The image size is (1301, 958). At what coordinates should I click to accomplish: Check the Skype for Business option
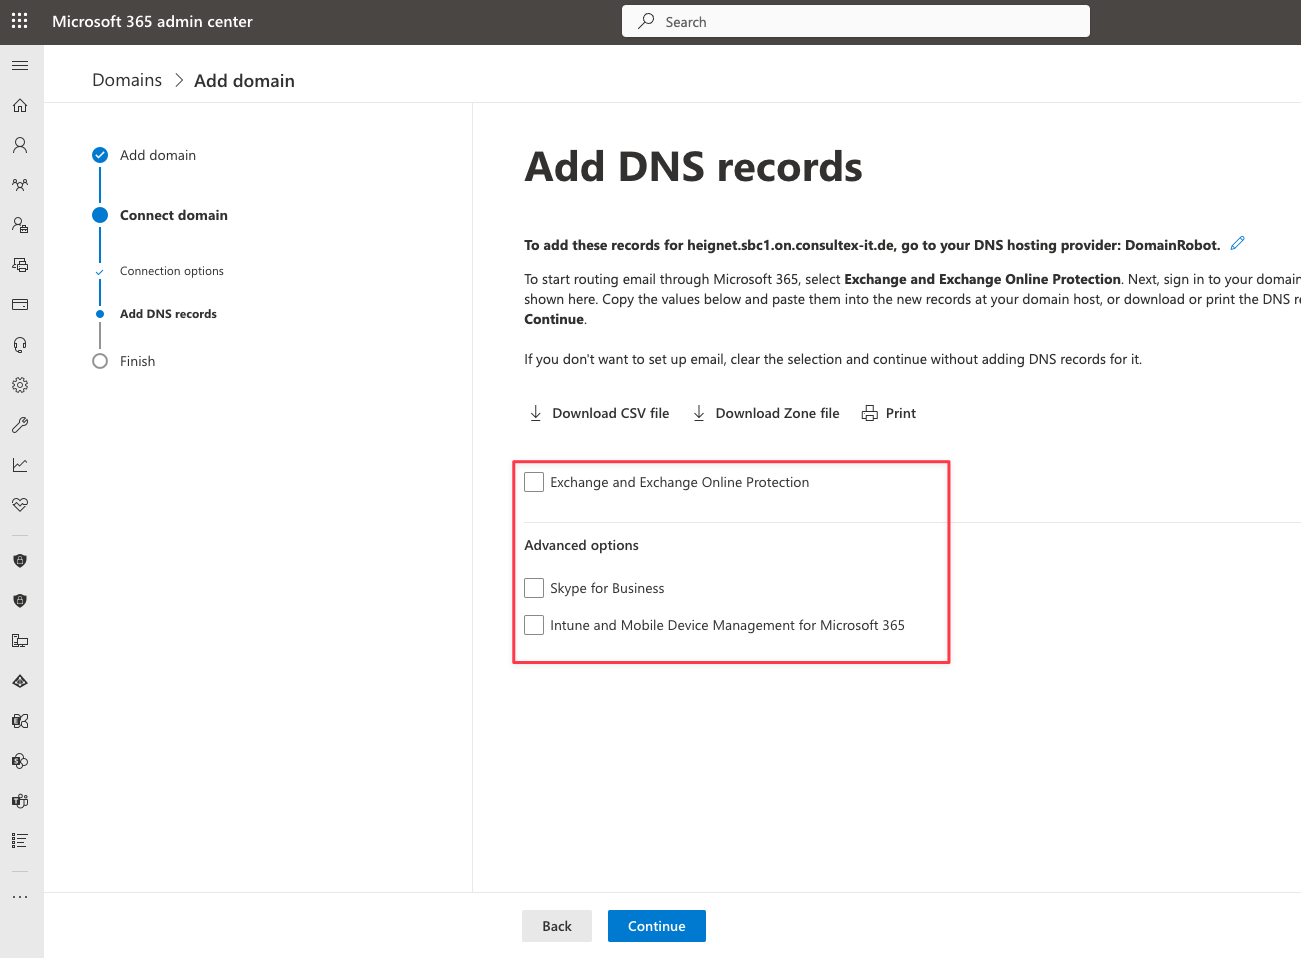(534, 588)
